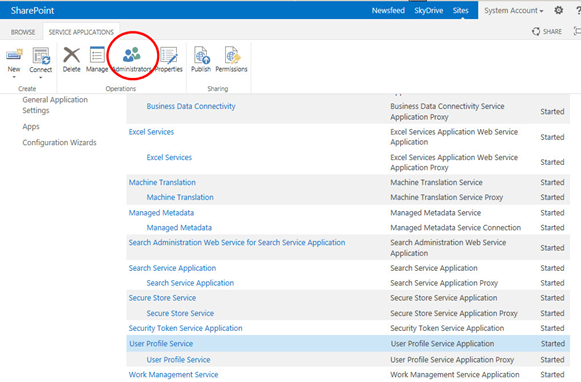Viewport: 581px width, 382px height.
Task: Select 'Secure Store Service Application Proxy' text
Action: pyautogui.click(x=454, y=313)
